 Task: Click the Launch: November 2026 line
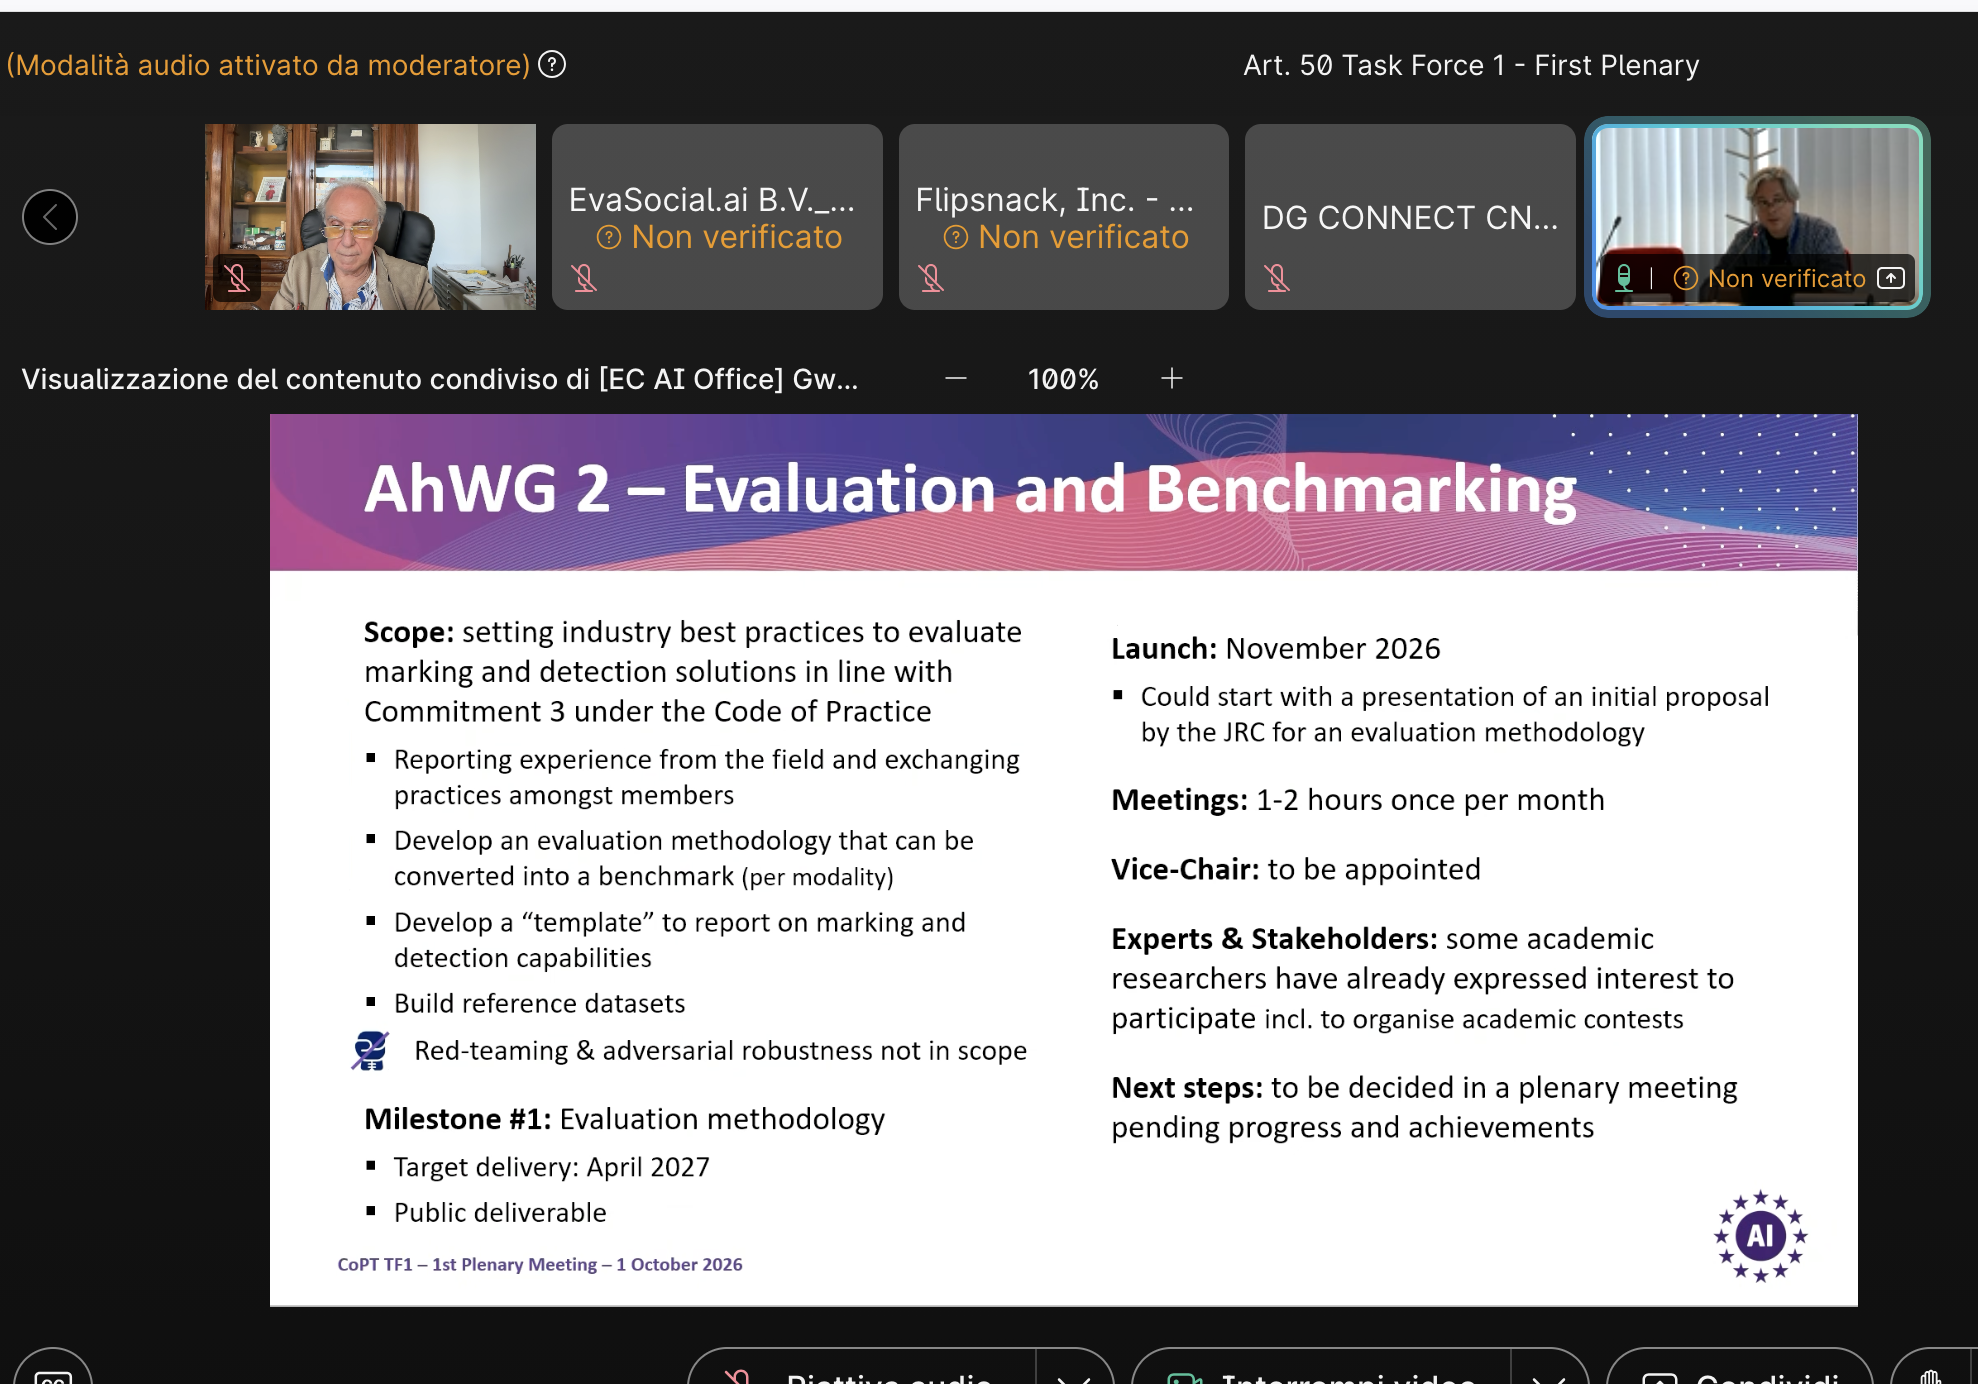pos(1276,649)
